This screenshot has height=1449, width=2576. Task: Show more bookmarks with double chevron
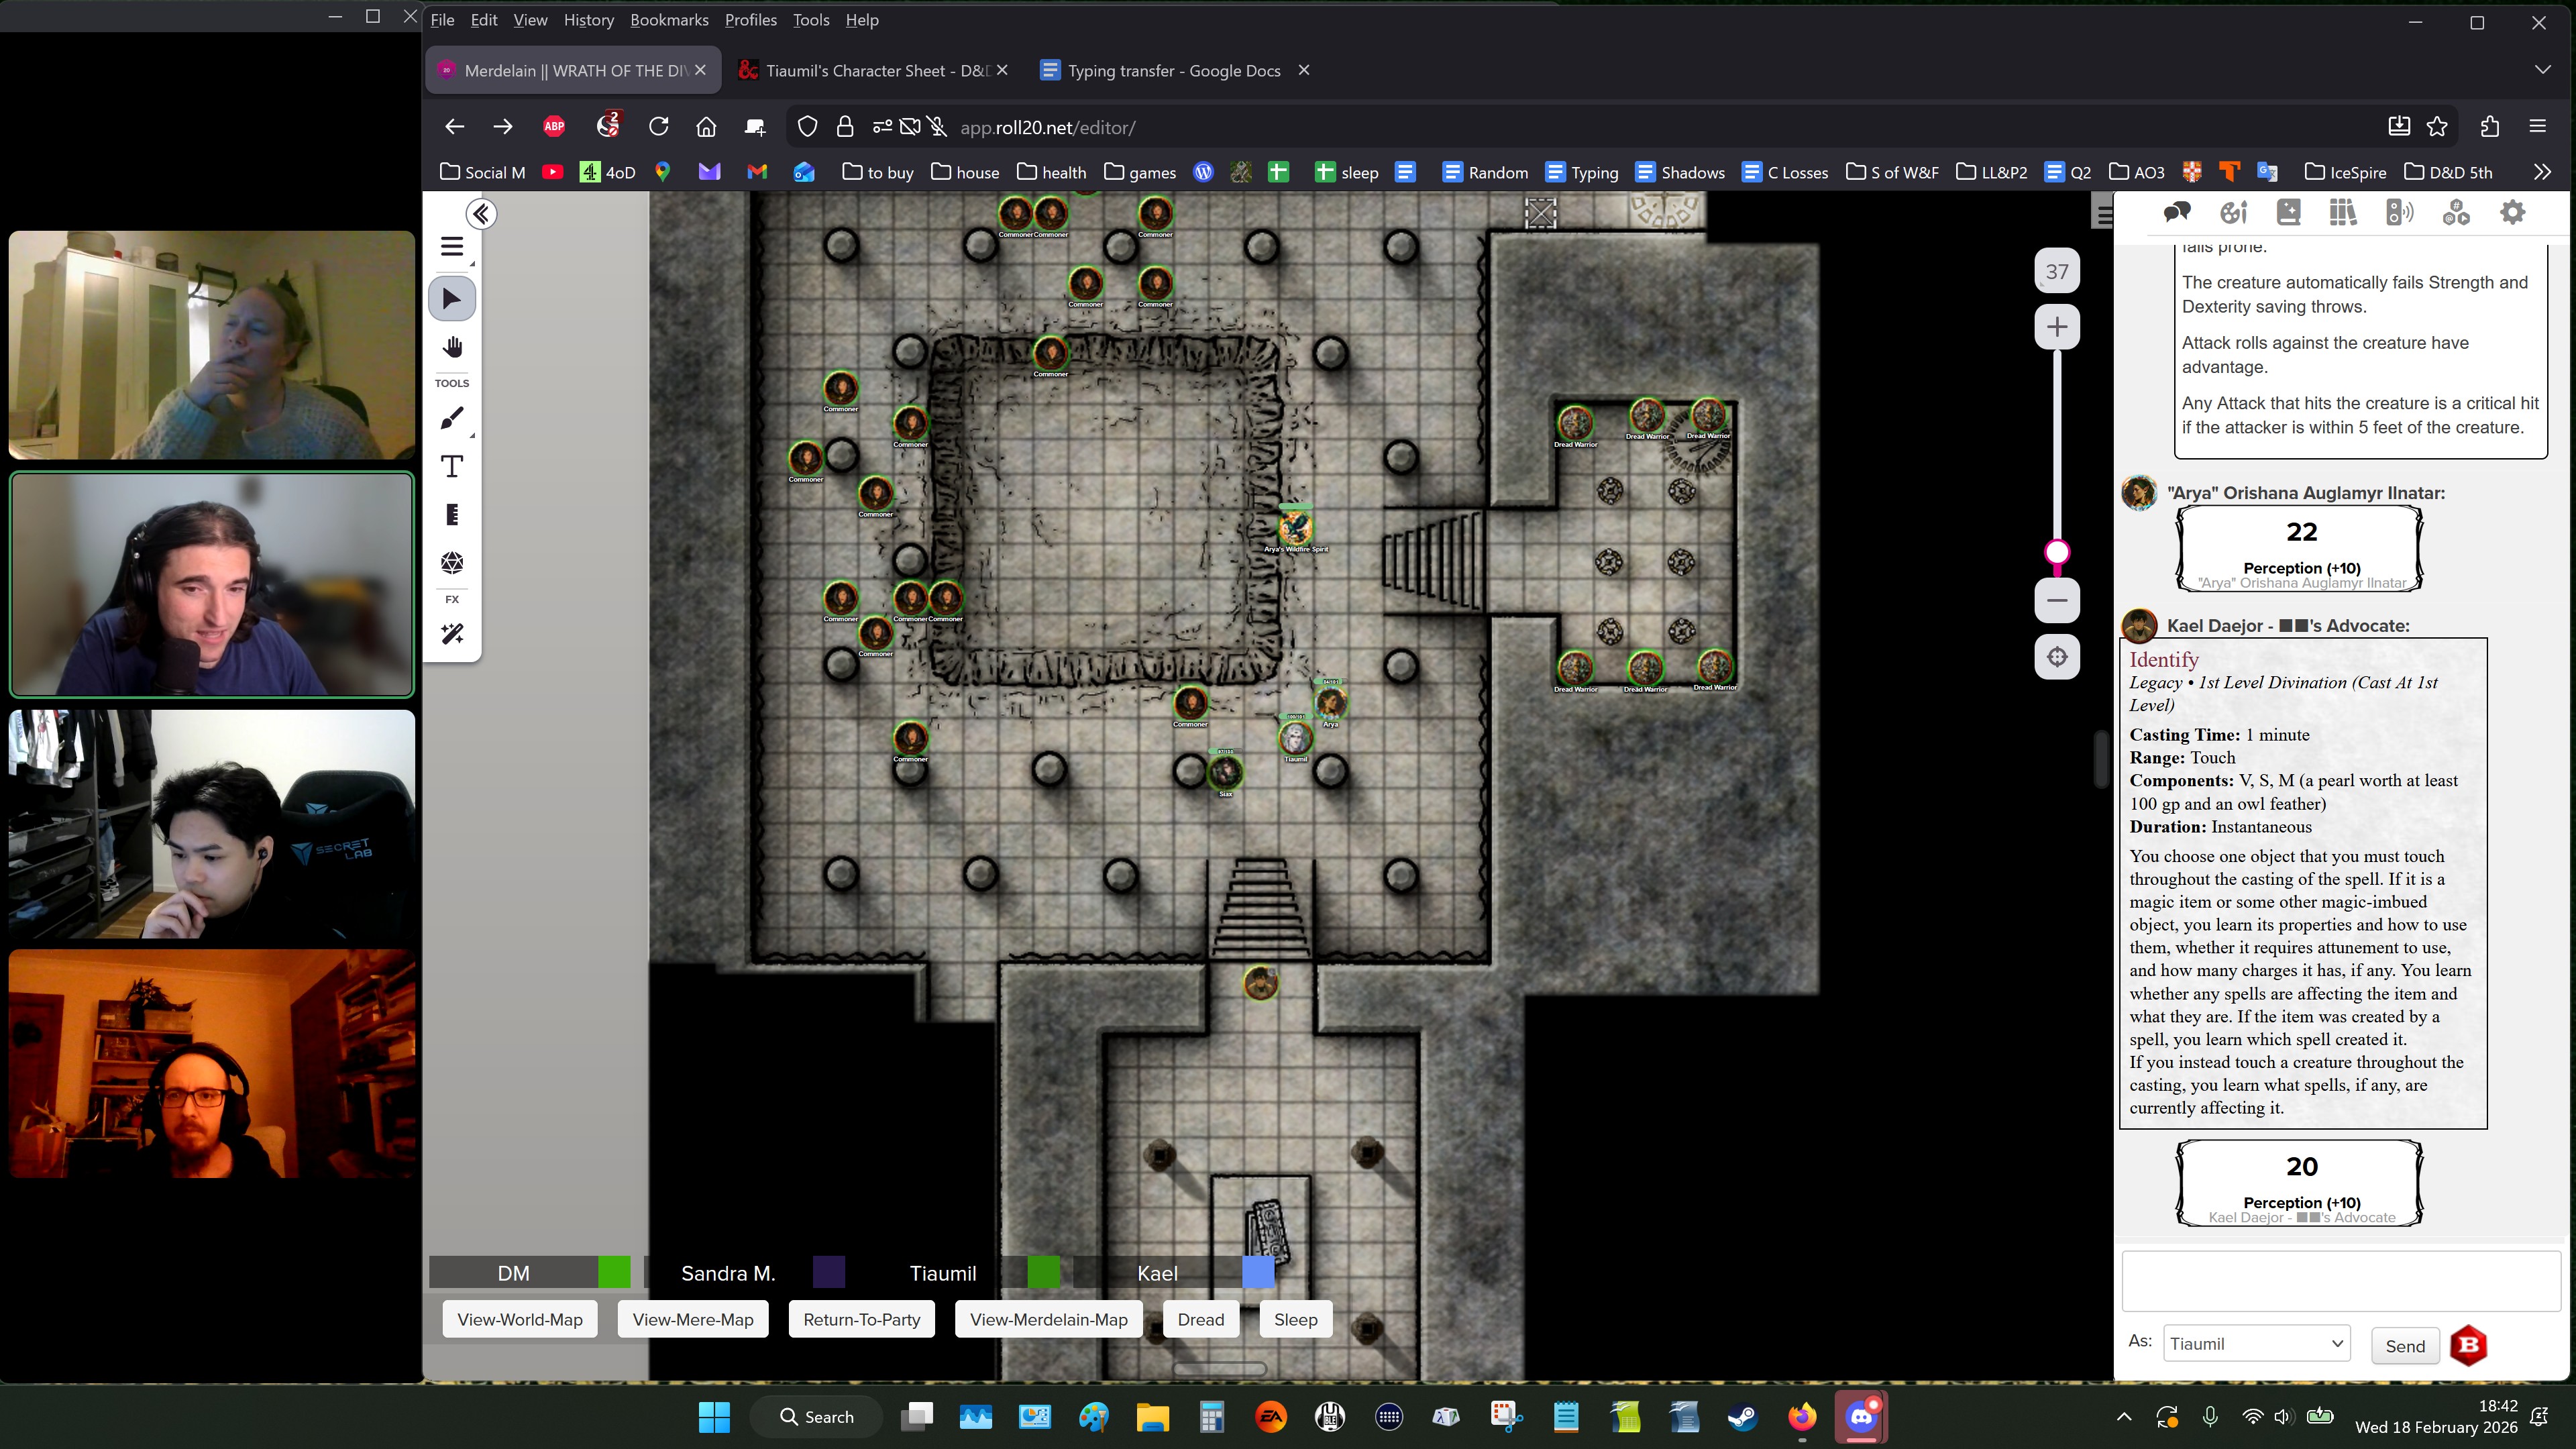(x=2542, y=172)
